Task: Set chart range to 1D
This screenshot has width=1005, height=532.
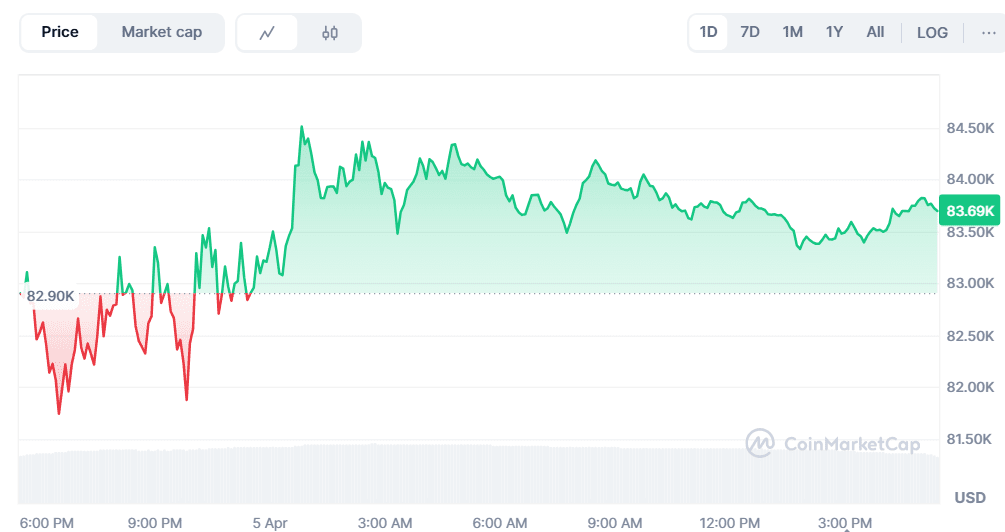Action: (x=708, y=32)
